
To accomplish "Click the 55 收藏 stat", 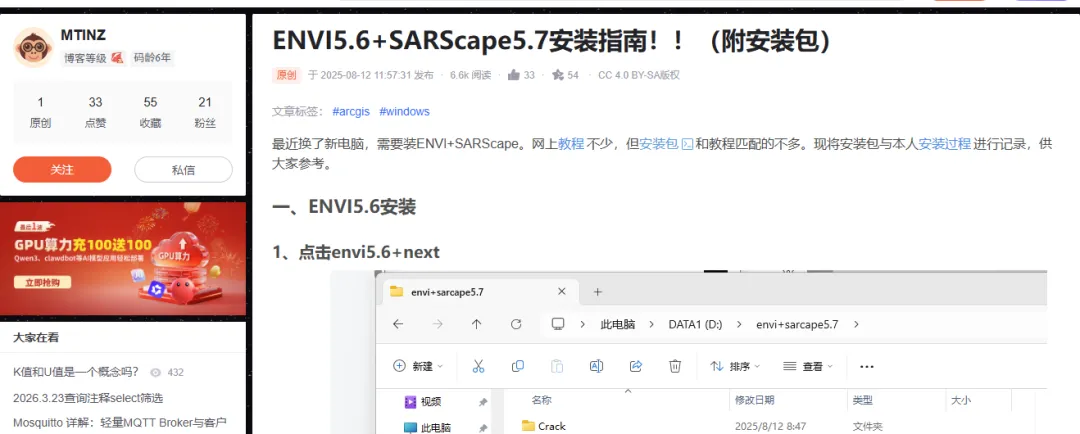I will click(150, 112).
